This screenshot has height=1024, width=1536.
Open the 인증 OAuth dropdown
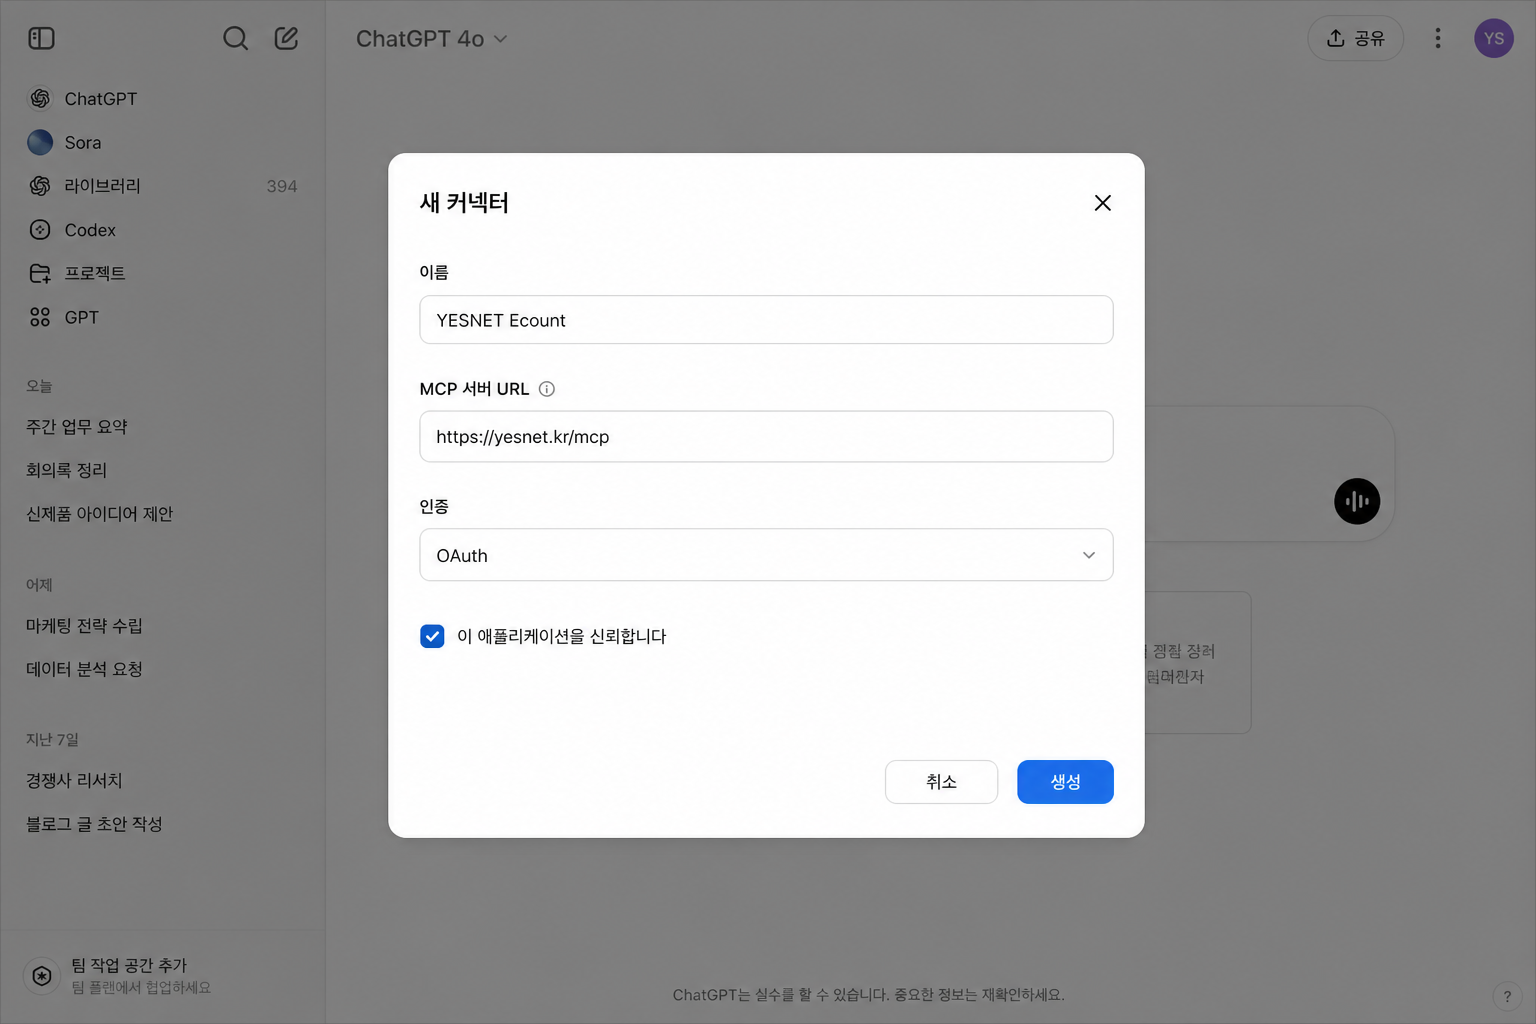766,555
